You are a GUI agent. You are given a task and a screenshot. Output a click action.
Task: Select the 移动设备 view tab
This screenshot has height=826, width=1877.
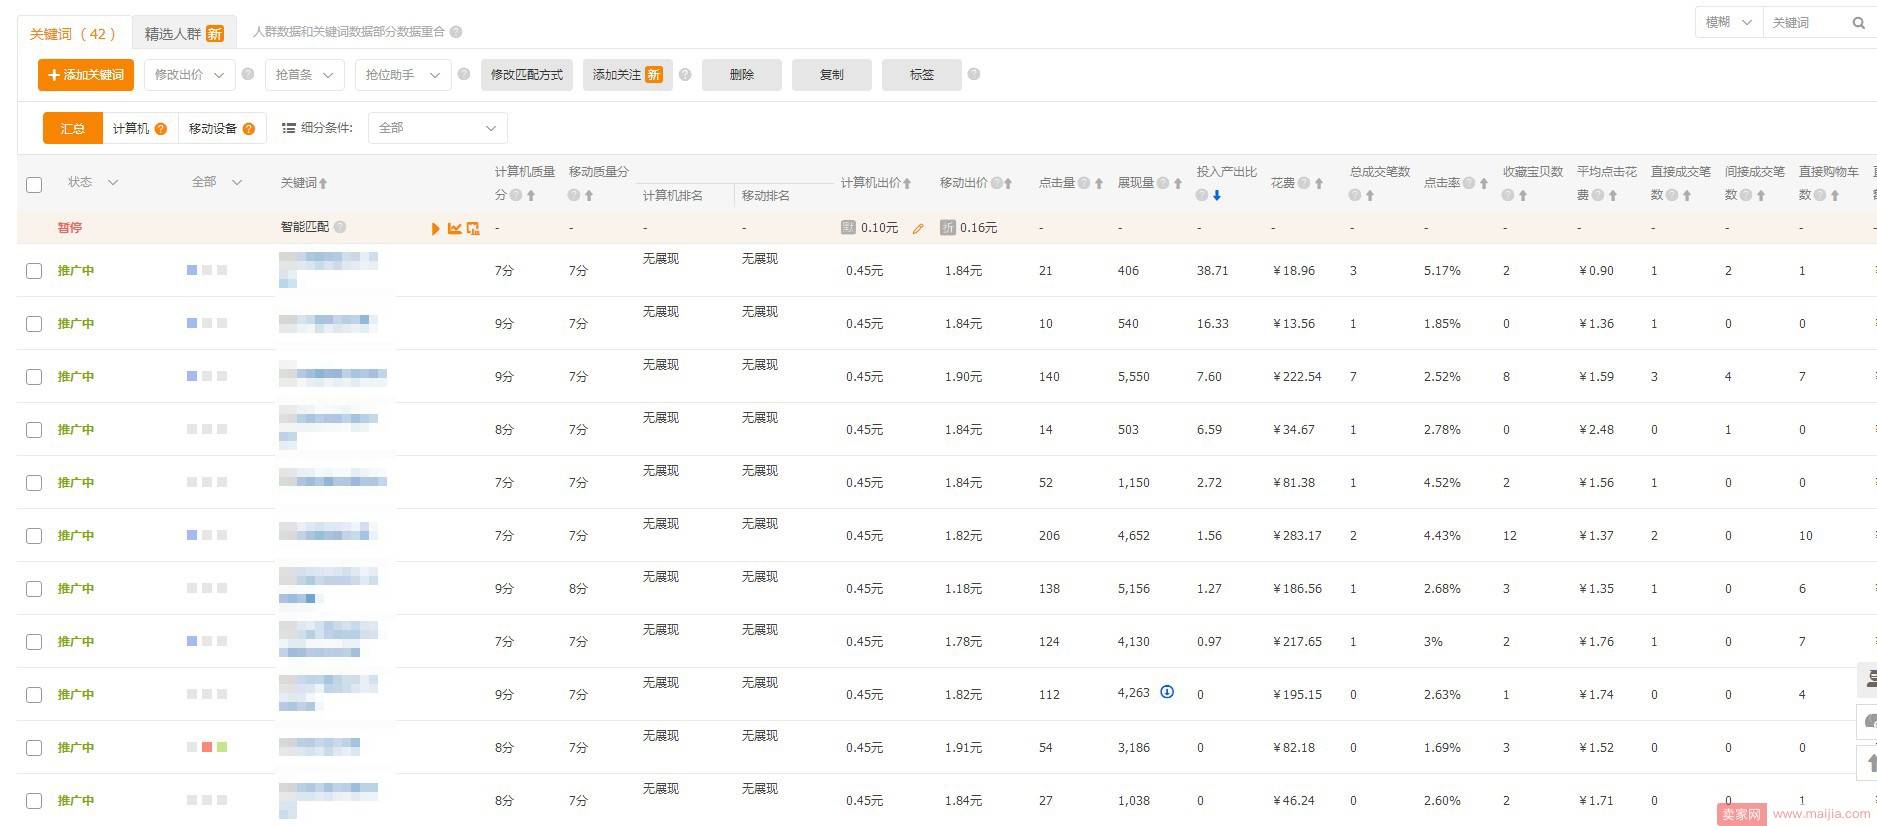pyautogui.click(x=222, y=128)
